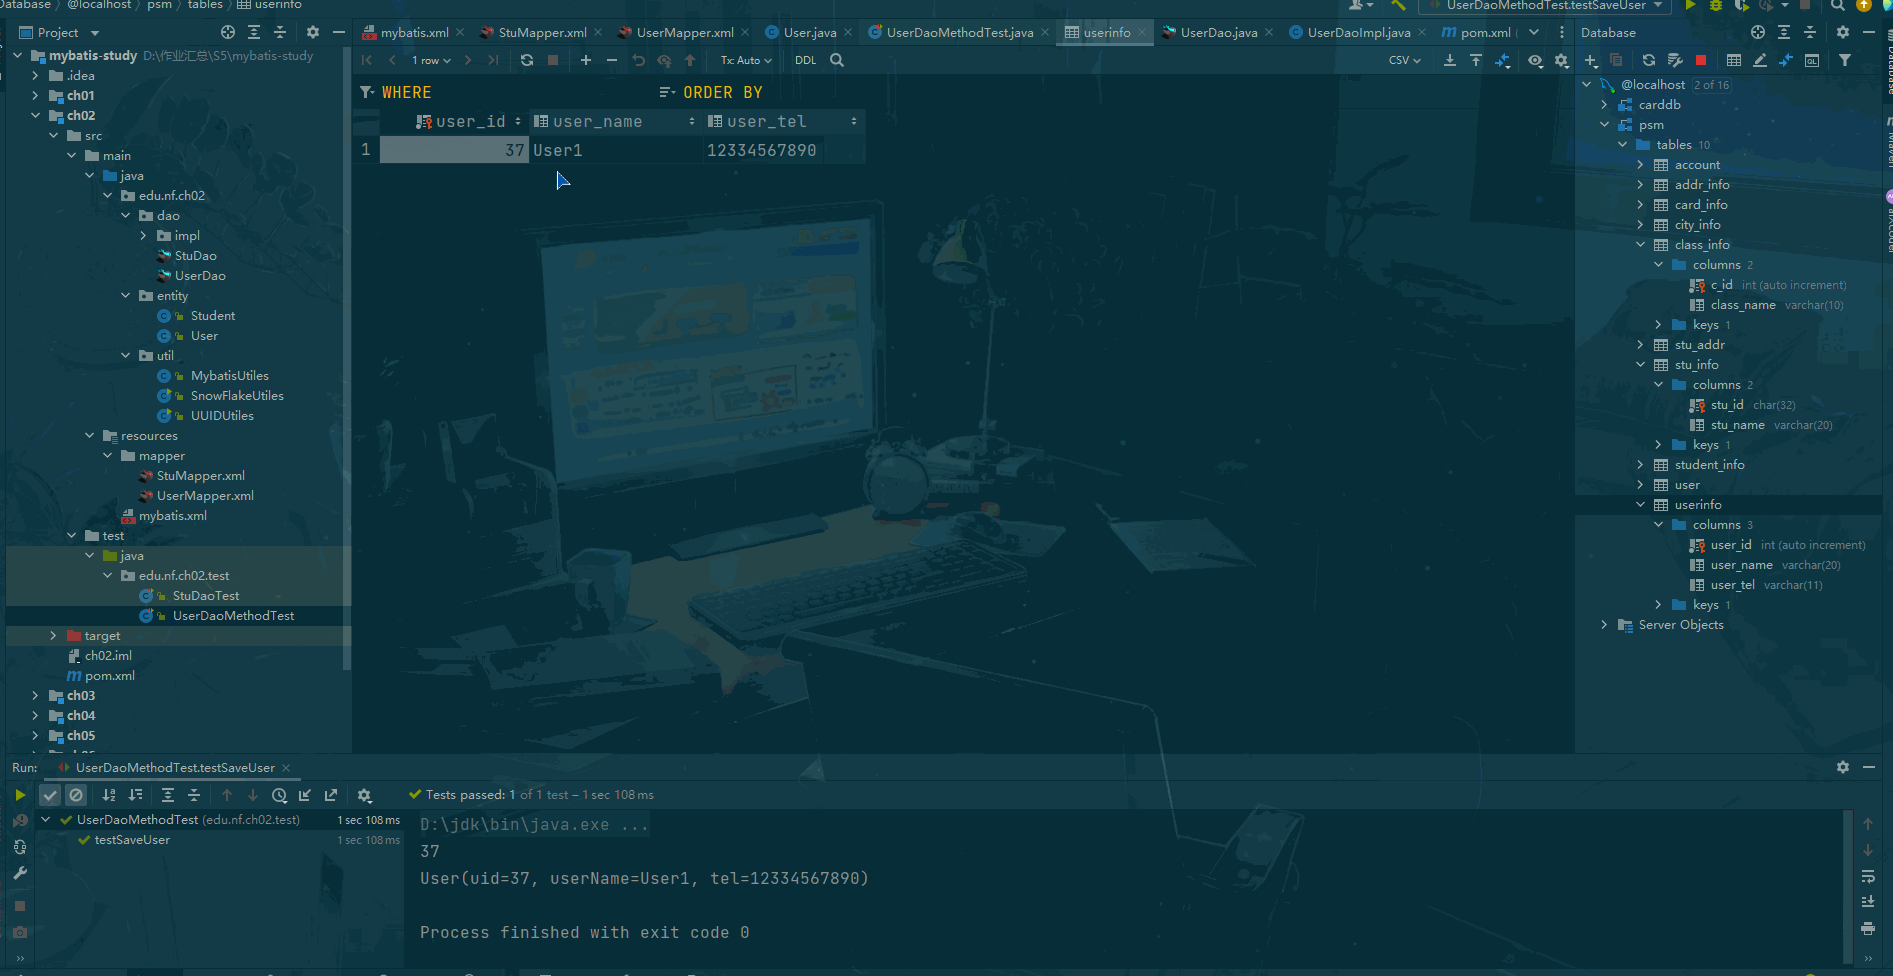Open the CSV output format dropdown
The height and width of the screenshot is (976, 1893).
[1403, 60]
